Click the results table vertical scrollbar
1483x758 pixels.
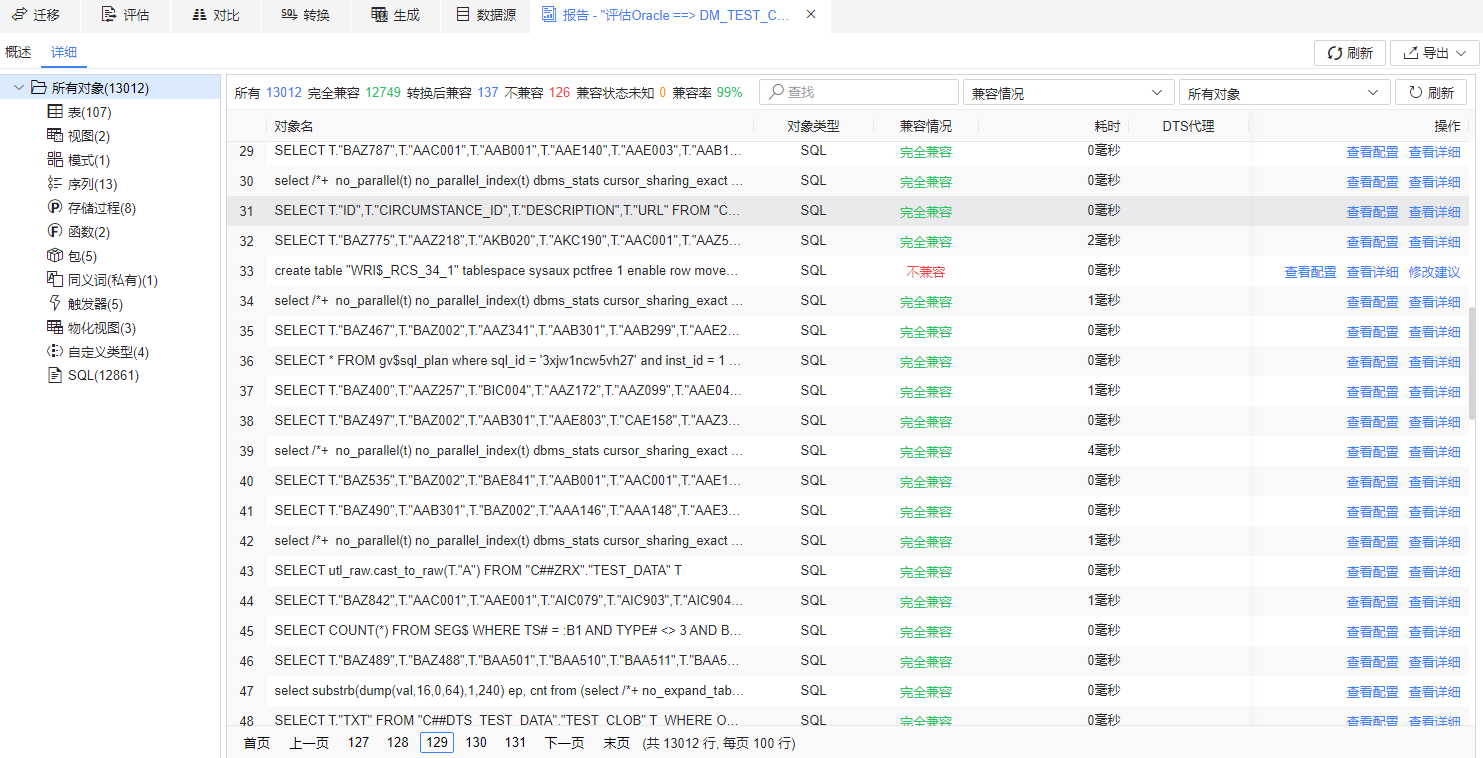[x=1472, y=362]
